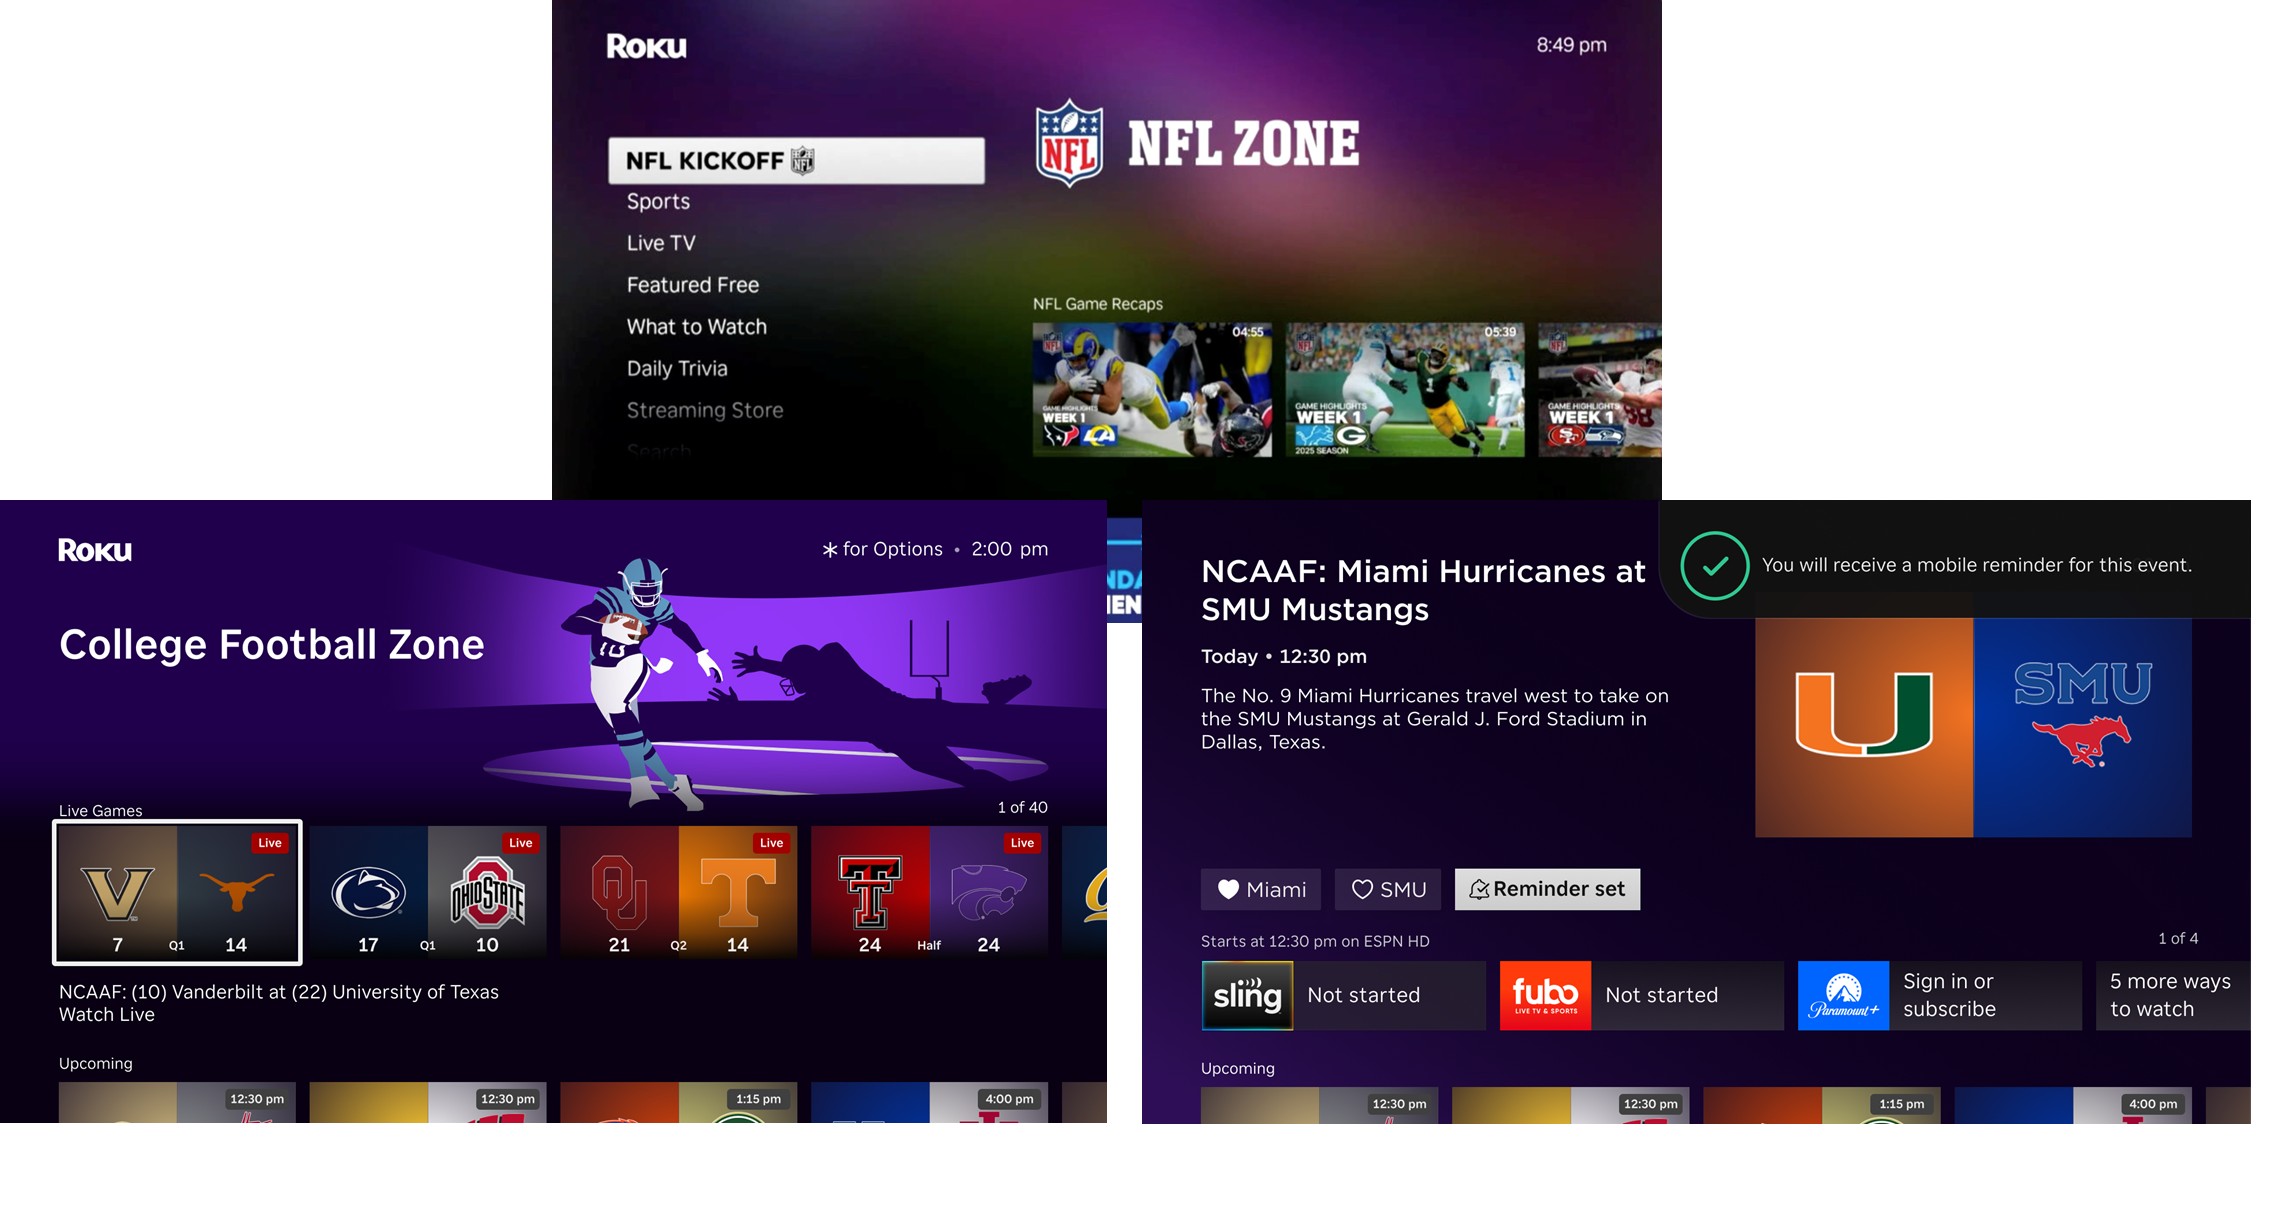Click the Sling streaming service icon
Screen dimensions: 2272x1208
click(x=1247, y=995)
